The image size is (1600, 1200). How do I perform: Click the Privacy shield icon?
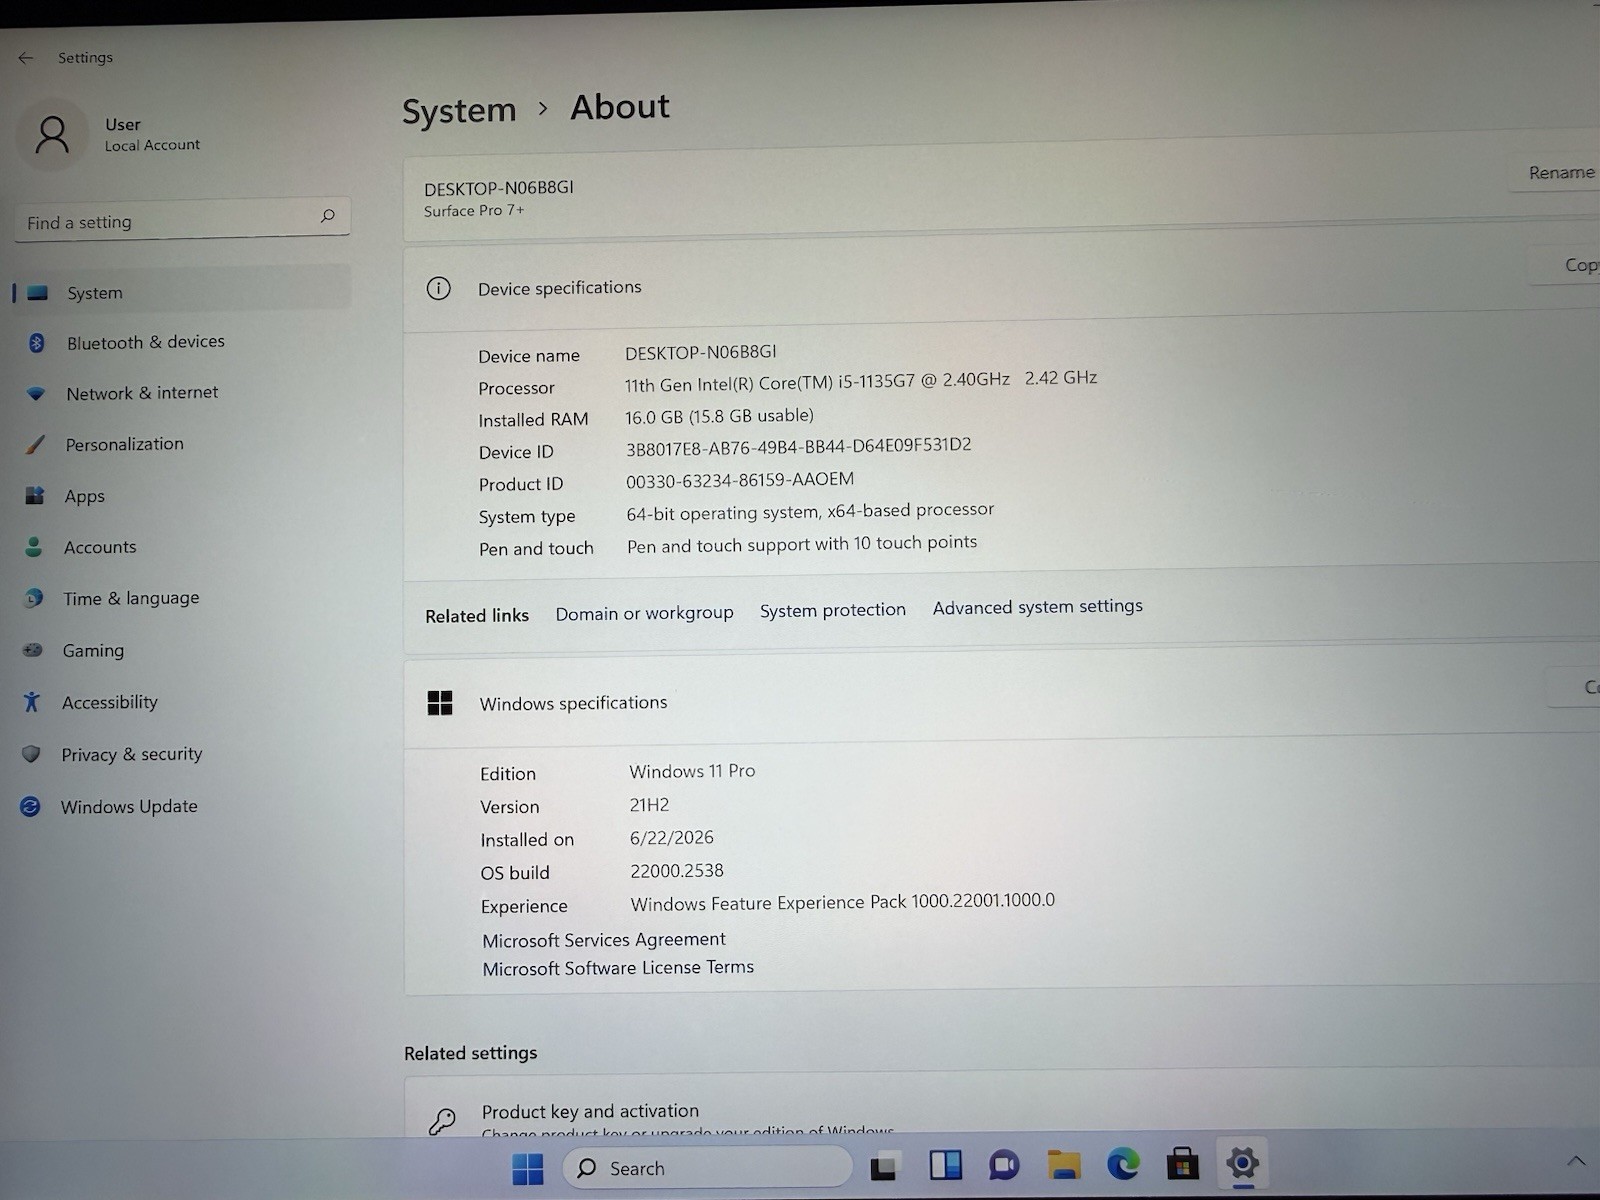click(x=31, y=754)
